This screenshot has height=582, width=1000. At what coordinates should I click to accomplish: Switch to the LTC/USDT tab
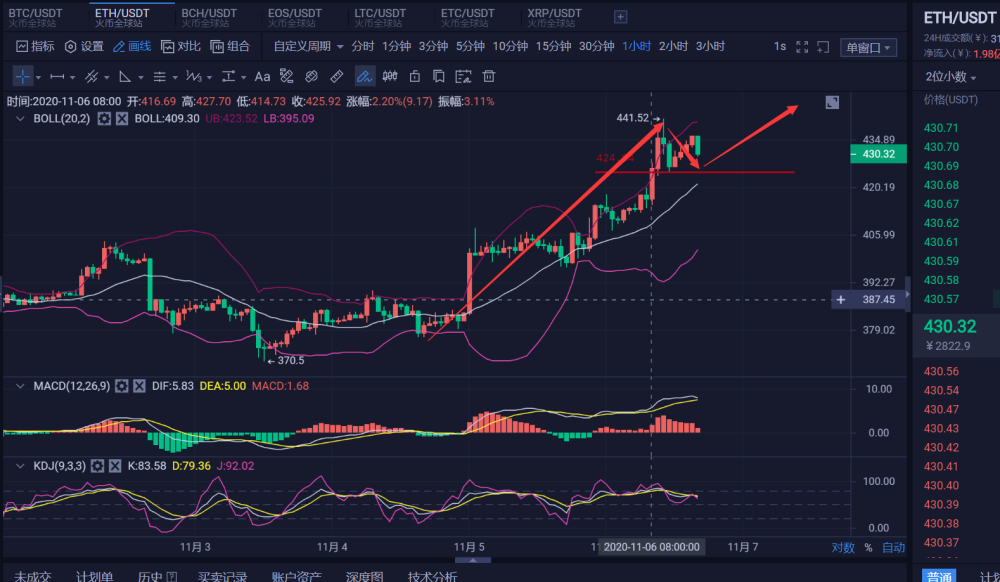coord(380,17)
